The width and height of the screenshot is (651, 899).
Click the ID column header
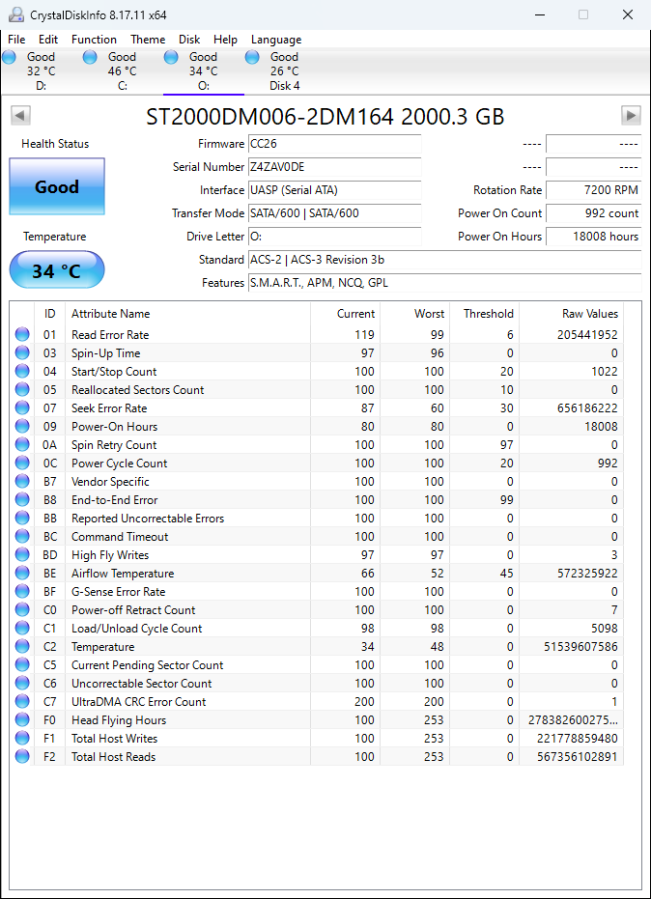[x=50, y=314]
